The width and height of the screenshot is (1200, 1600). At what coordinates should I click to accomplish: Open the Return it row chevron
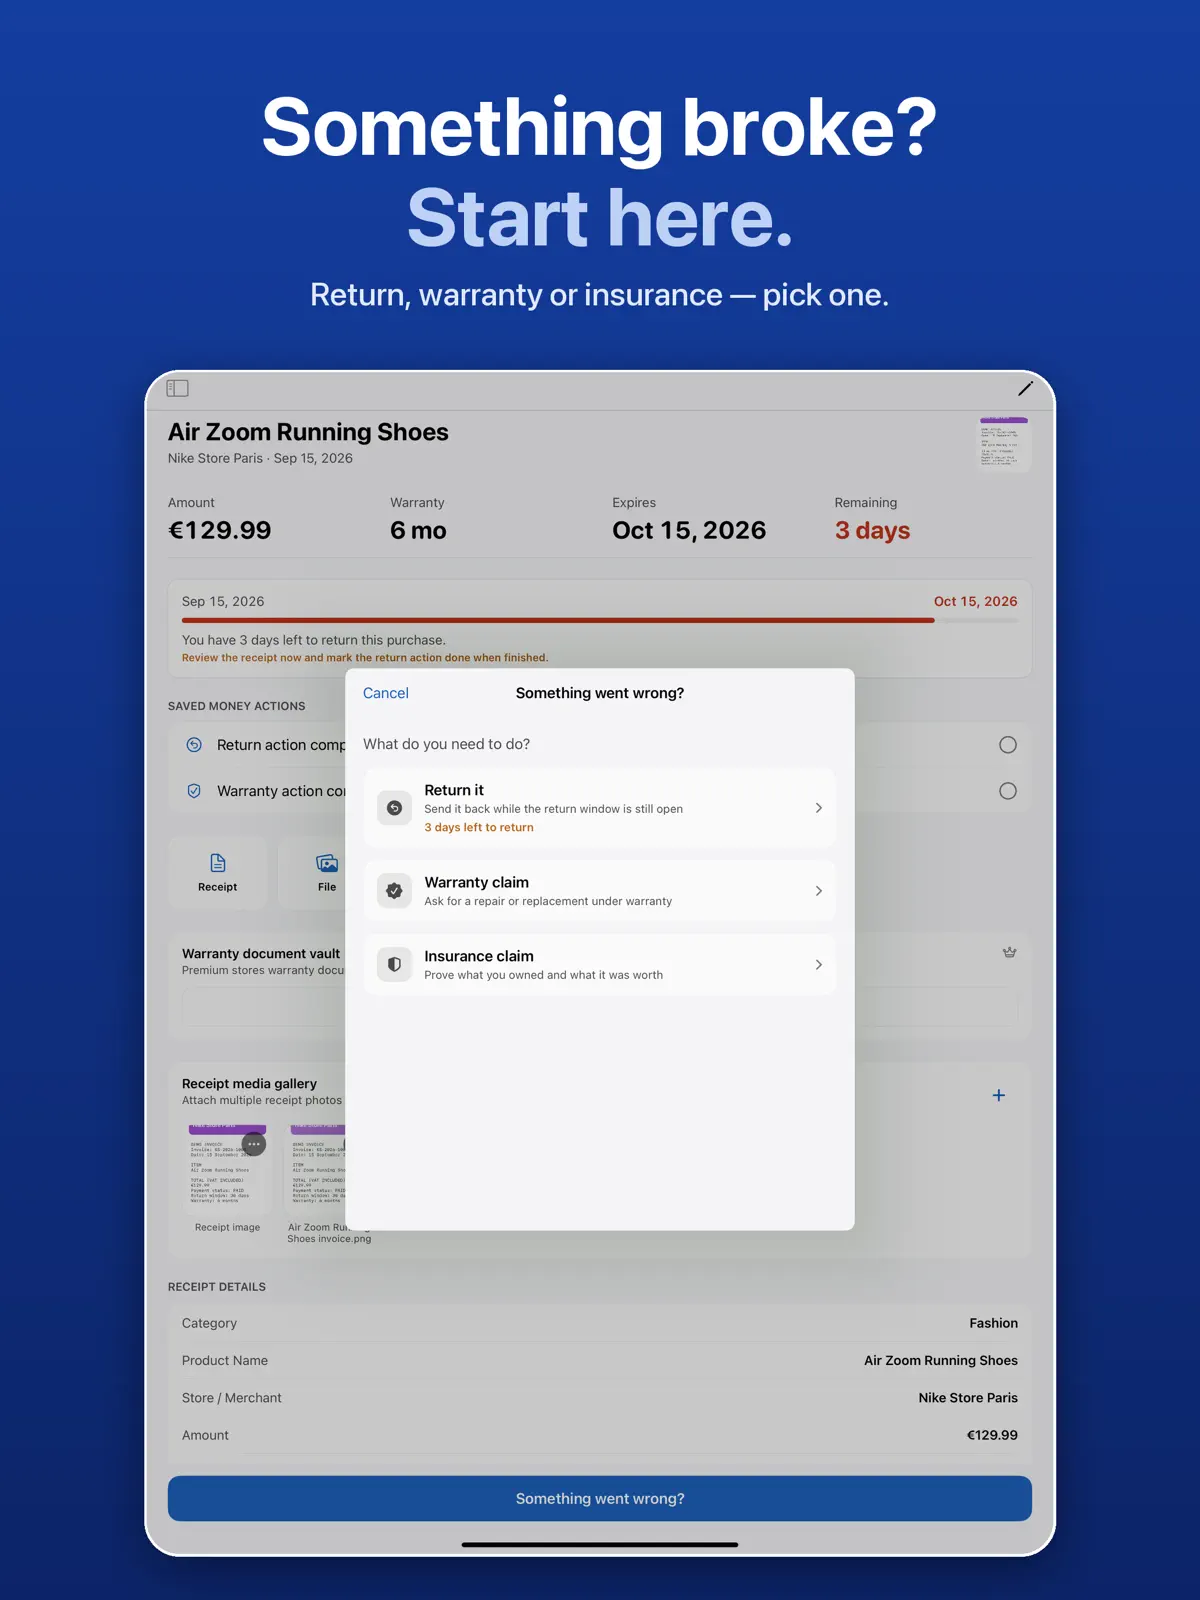[x=819, y=808]
